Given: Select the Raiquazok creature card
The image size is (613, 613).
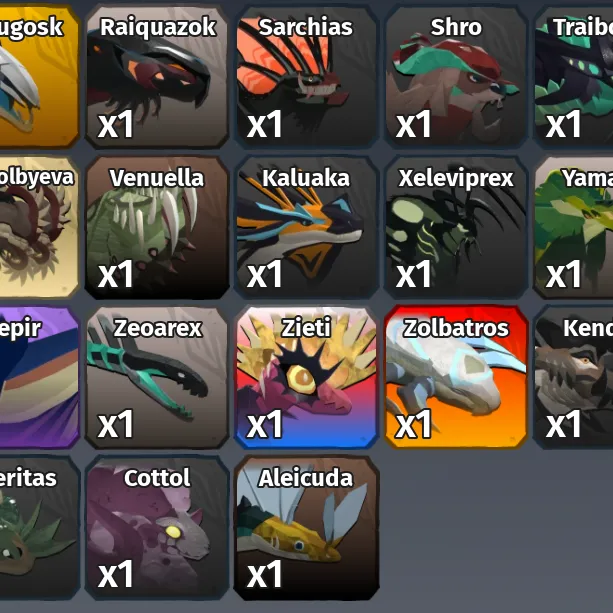Looking at the screenshot, I should 157,77.
